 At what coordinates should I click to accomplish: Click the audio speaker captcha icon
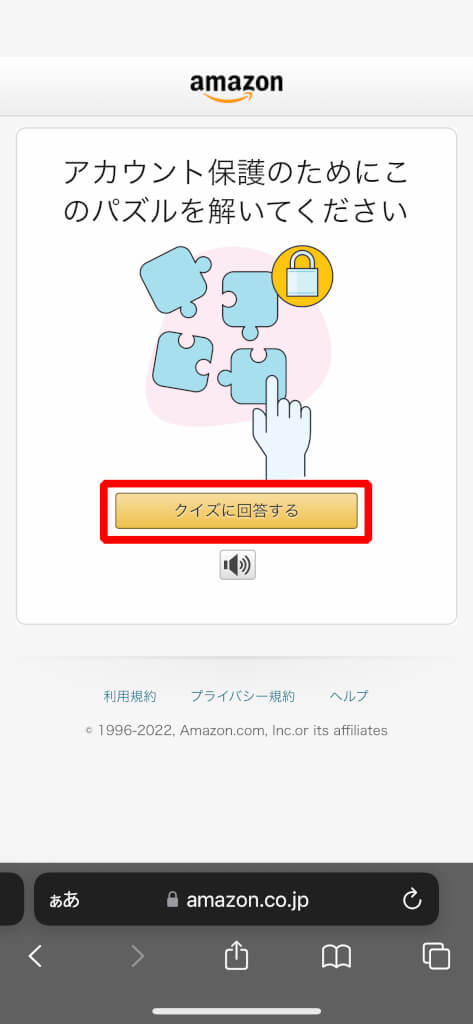237,565
